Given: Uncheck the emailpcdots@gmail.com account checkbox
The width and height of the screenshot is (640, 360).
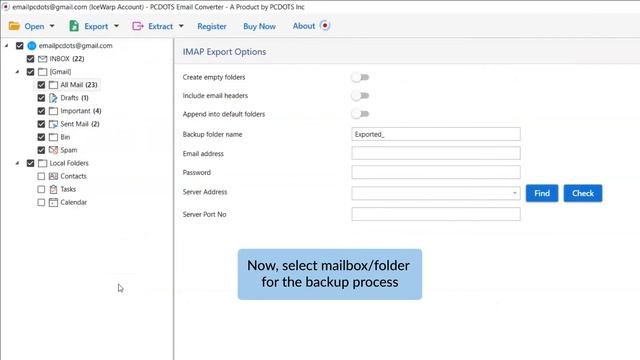Looking at the screenshot, I should point(20,46).
